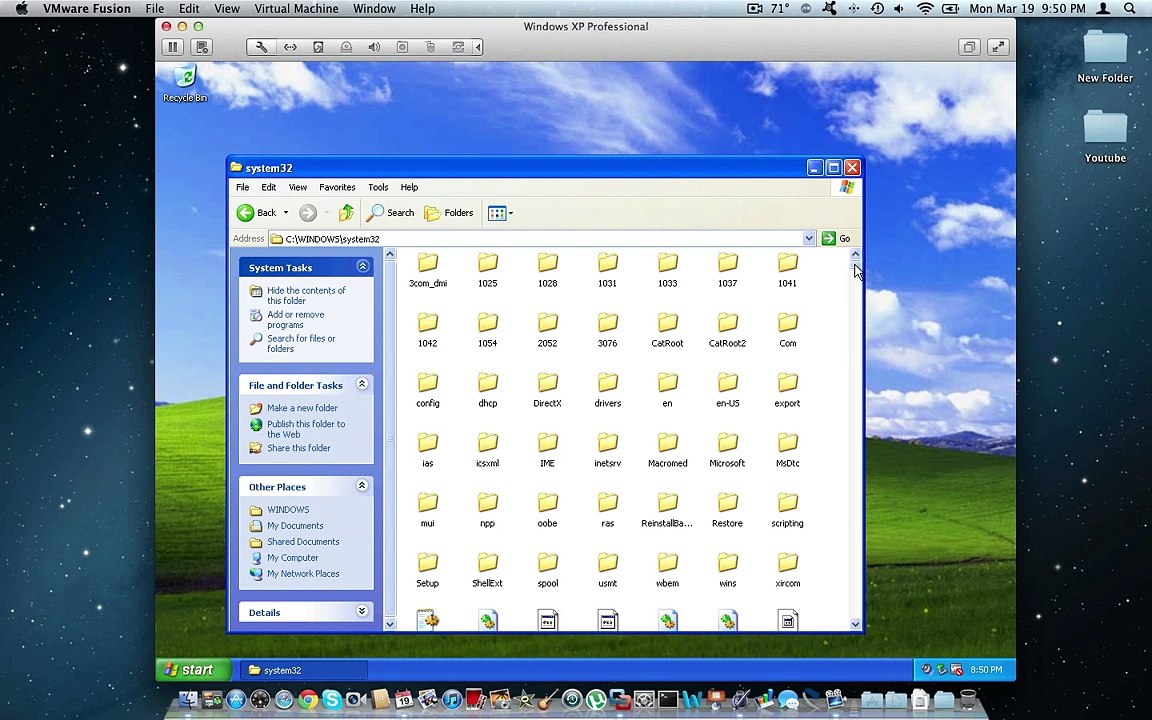
Task: Open the File menu in Explorer
Action: click(242, 187)
